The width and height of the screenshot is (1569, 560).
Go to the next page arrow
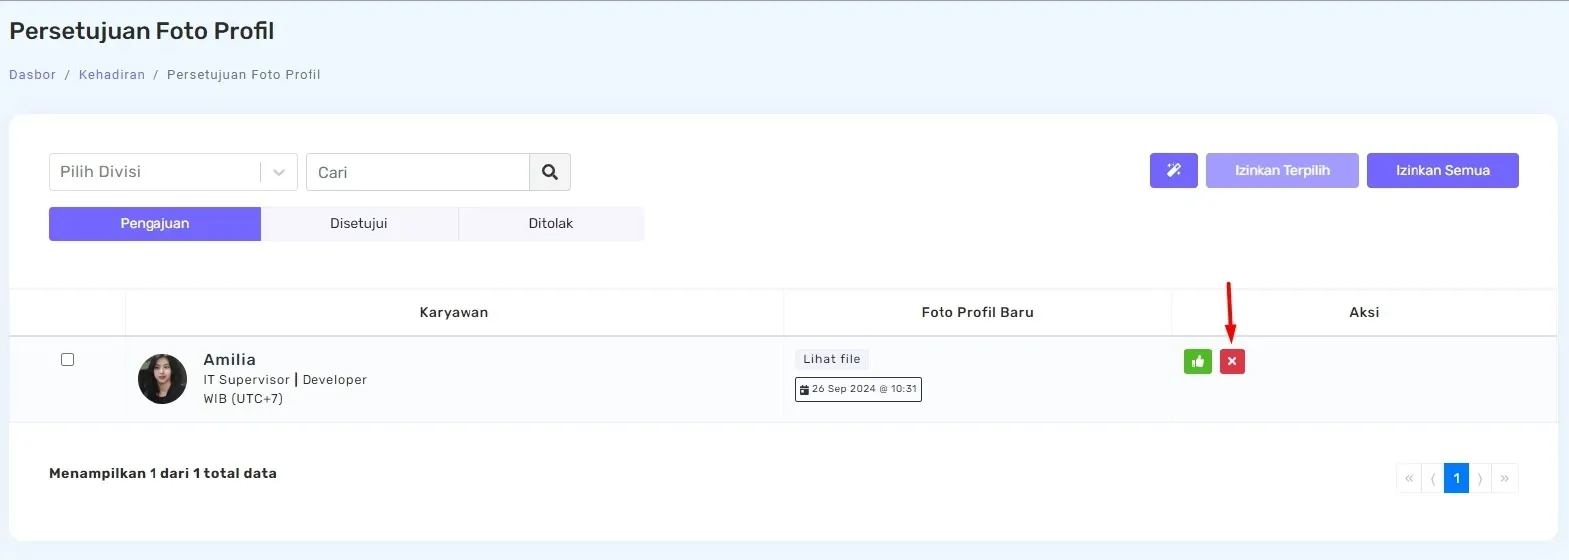click(1480, 478)
